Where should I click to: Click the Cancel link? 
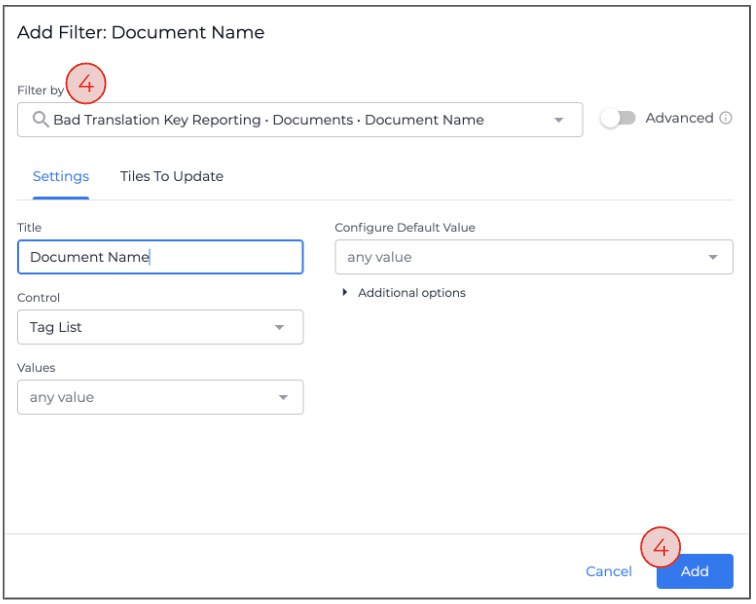(x=608, y=571)
